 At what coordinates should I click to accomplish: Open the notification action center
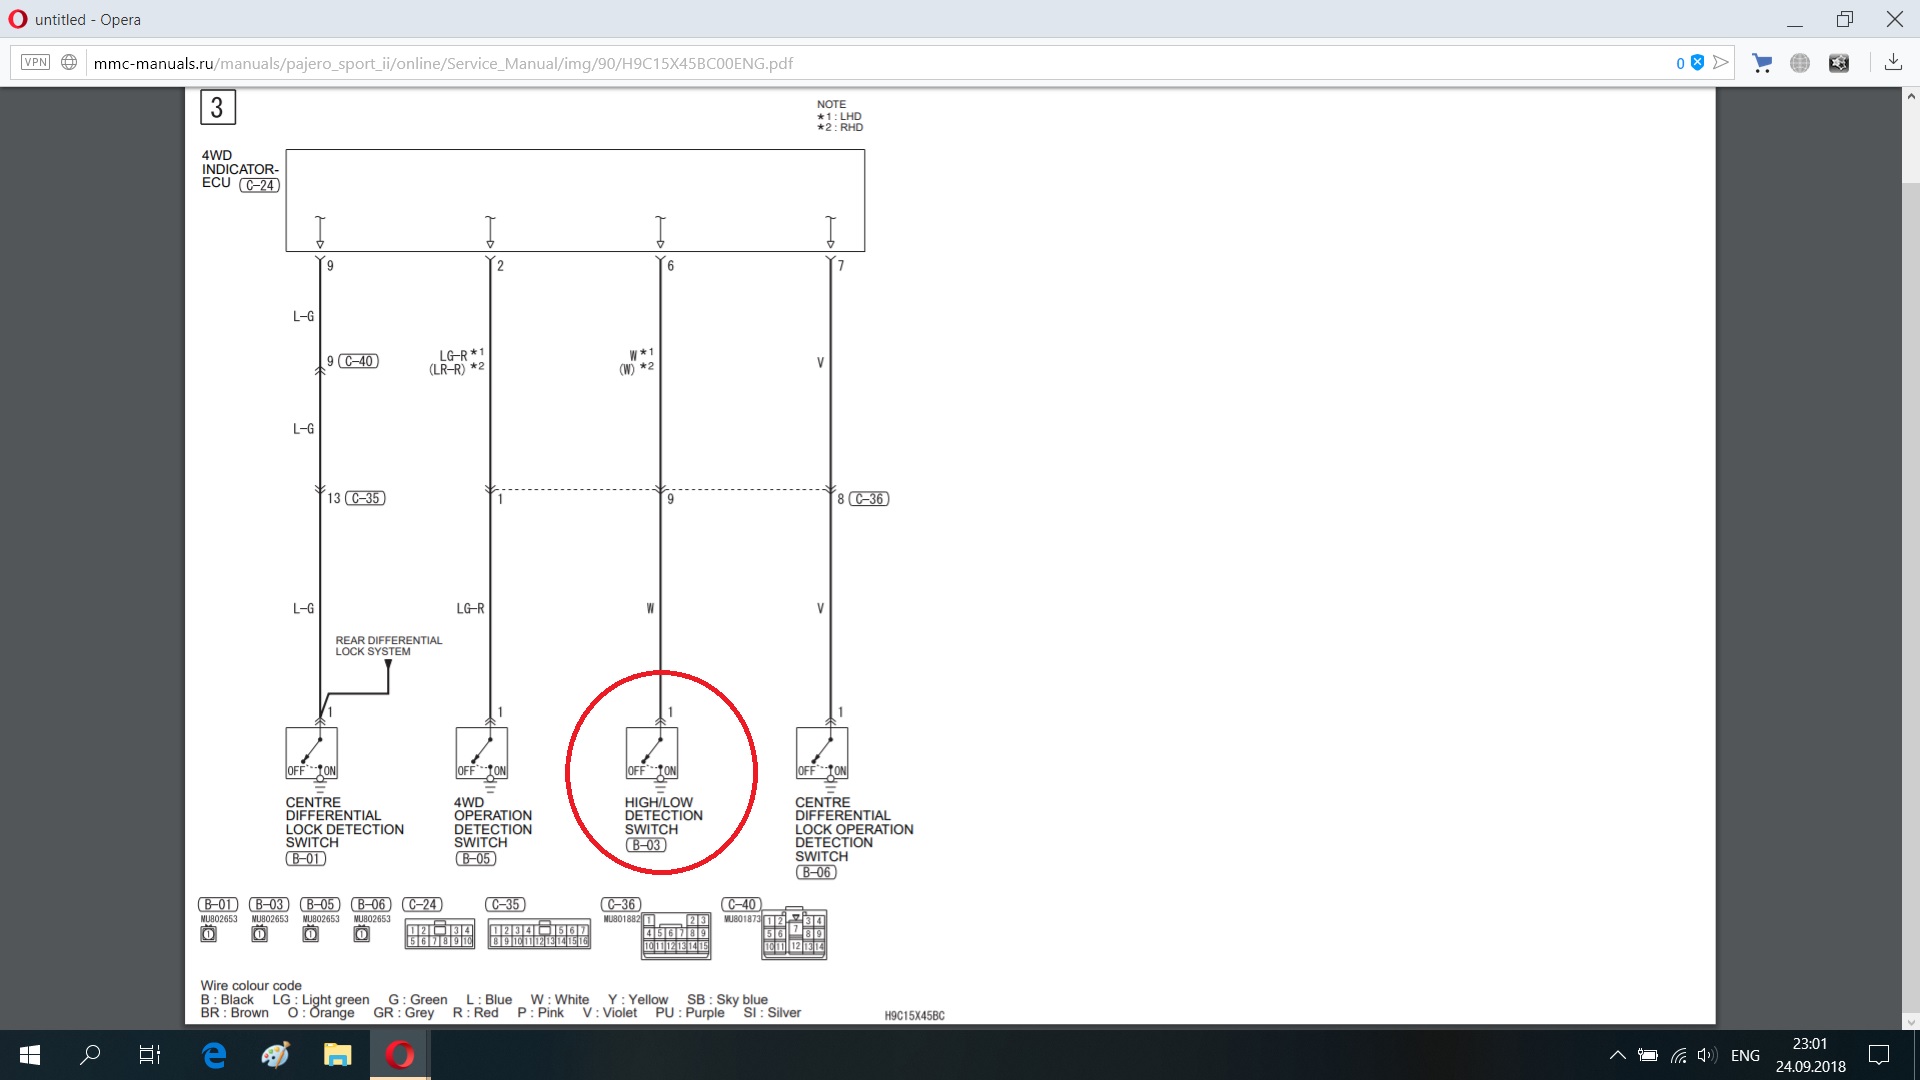(1879, 1055)
